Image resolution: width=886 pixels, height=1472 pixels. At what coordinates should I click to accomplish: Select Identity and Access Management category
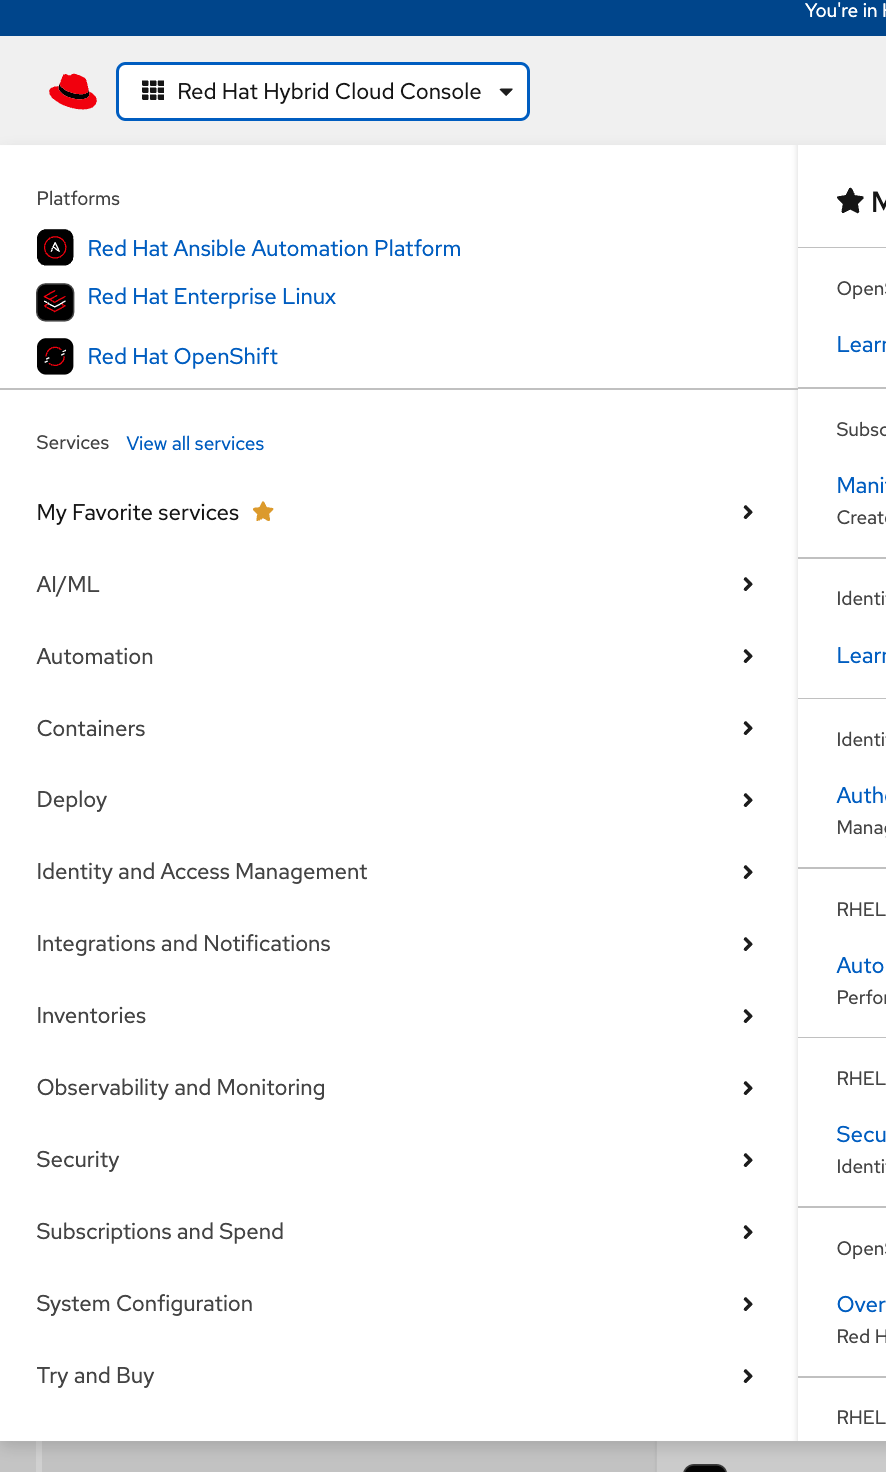[202, 872]
